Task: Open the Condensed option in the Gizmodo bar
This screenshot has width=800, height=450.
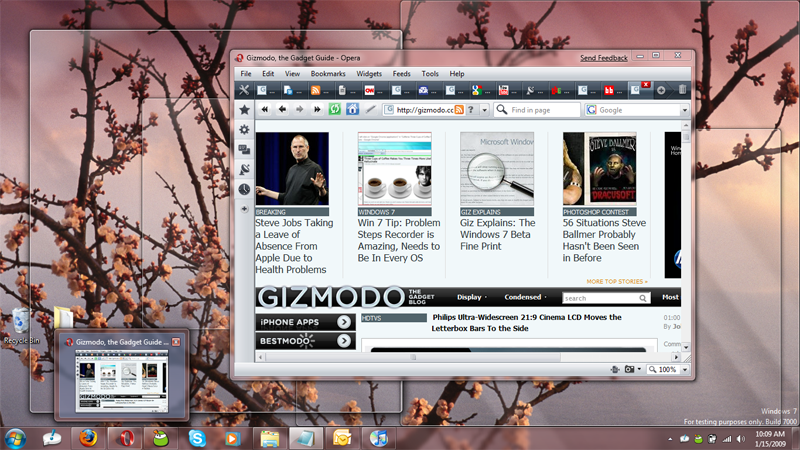Action: point(525,297)
